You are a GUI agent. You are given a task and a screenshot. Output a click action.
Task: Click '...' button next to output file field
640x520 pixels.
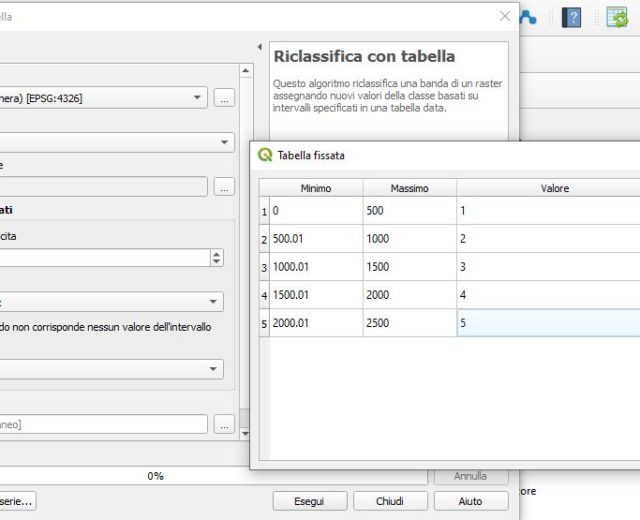tap(224, 424)
